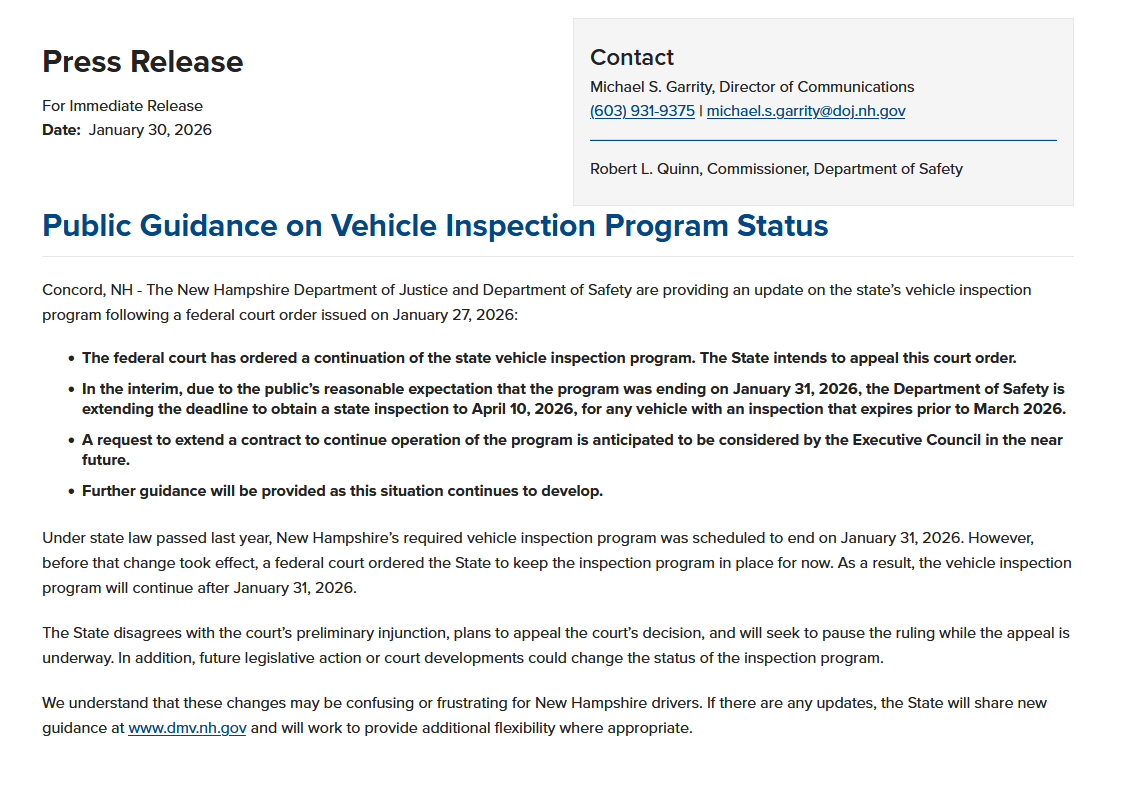Click the 'Press Release' heading
This screenshot has height=789, width=1141.
[143, 62]
